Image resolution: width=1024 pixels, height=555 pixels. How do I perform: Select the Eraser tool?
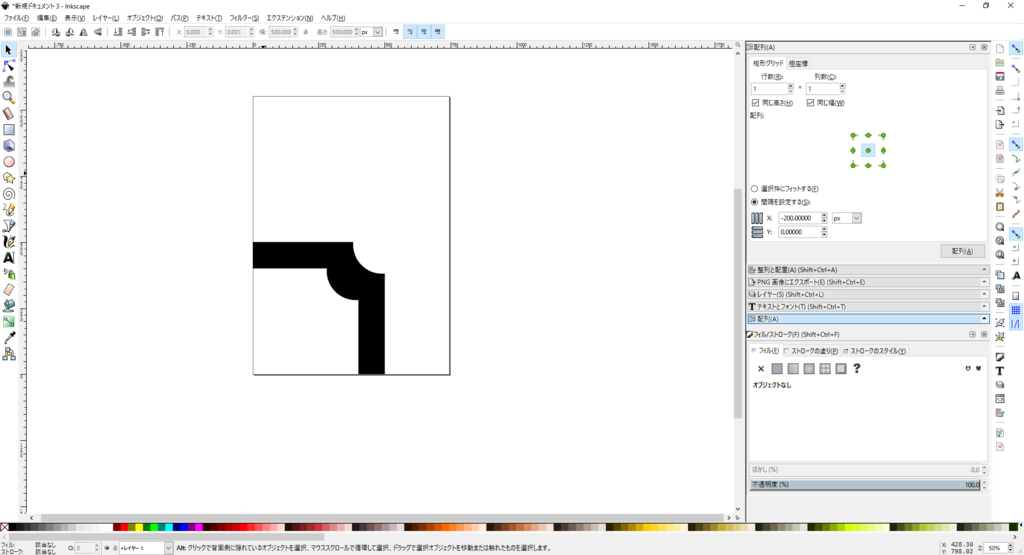pos(9,290)
